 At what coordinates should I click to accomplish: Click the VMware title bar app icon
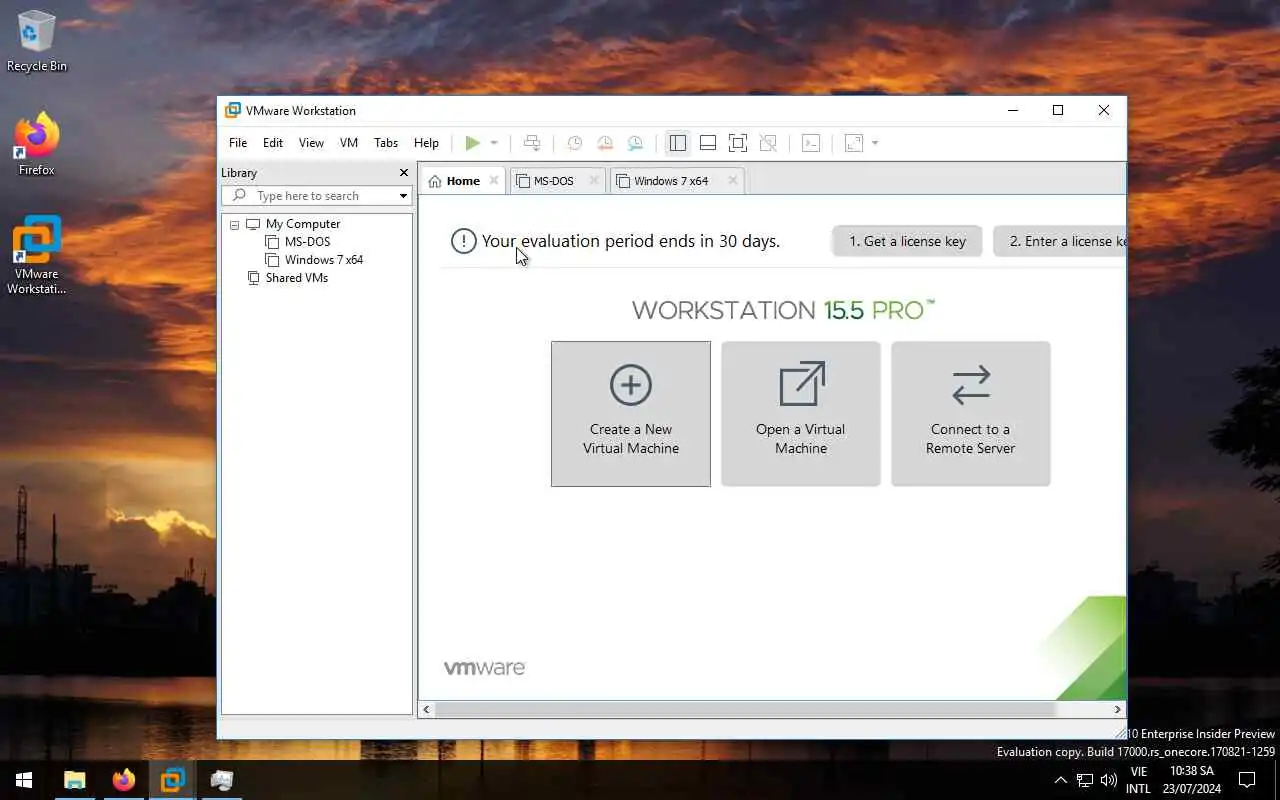[x=233, y=111]
